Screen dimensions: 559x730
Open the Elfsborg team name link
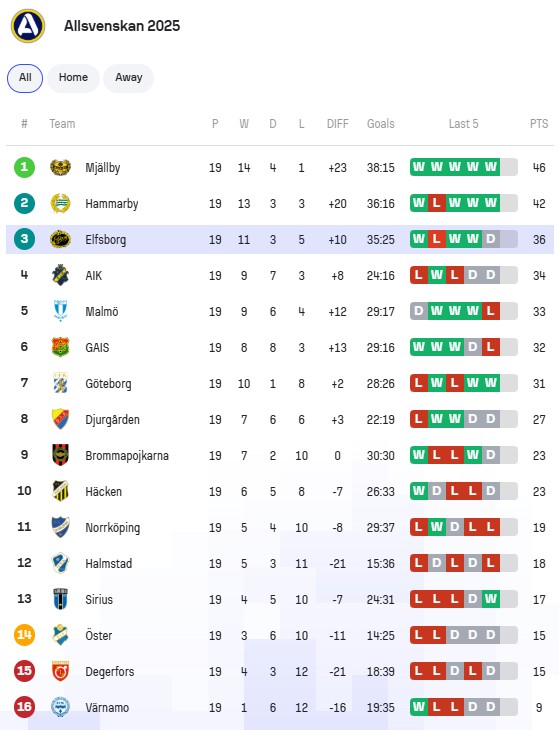pyautogui.click(x=106, y=239)
